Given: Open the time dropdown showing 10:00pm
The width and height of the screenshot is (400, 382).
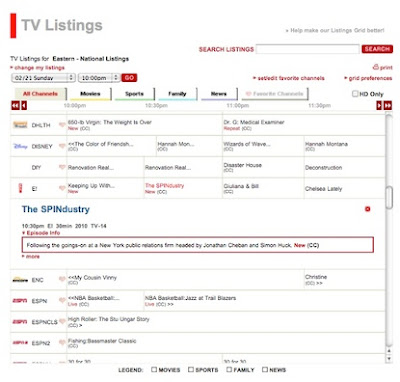Looking at the screenshot, I should (x=99, y=78).
